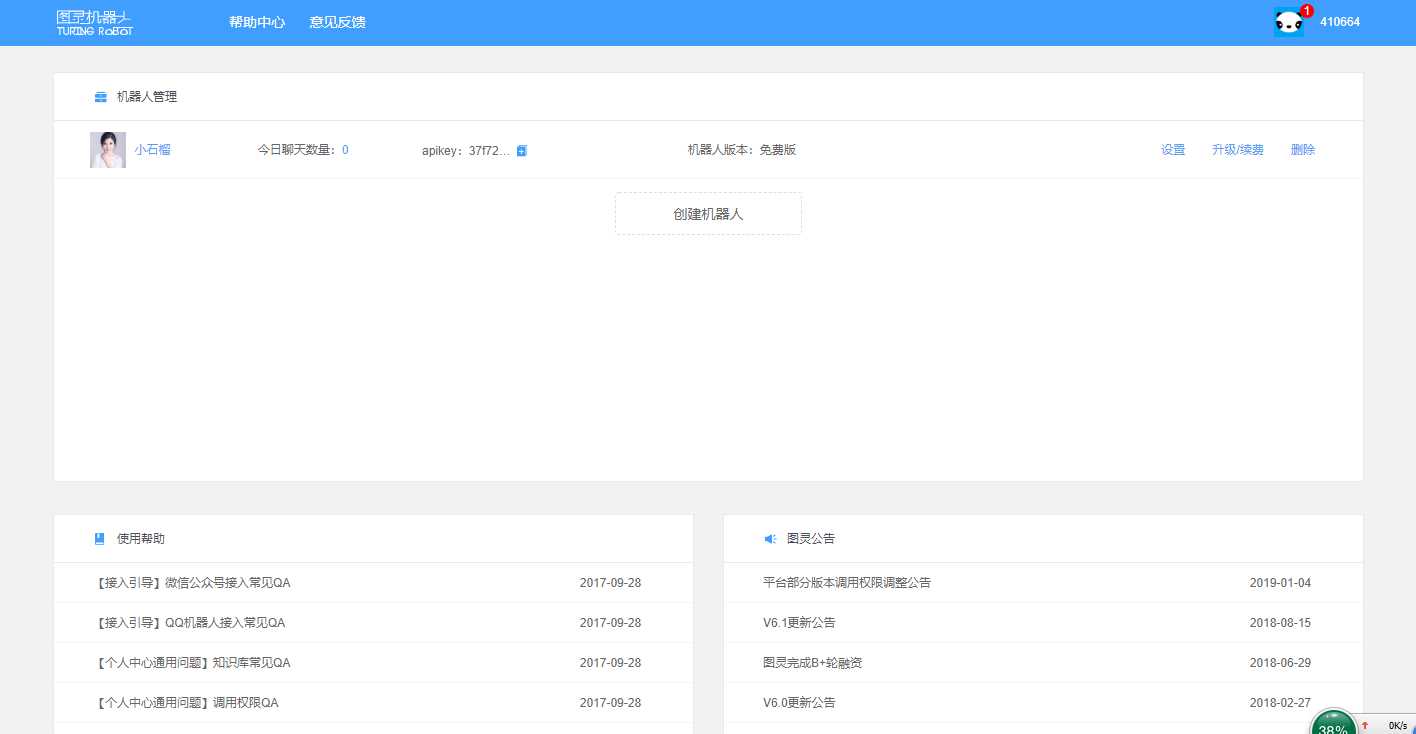Viewport: 1416px width, 734px height.
Task: Click the panda user avatar
Action: pyautogui.click(x=1289, y=22)
